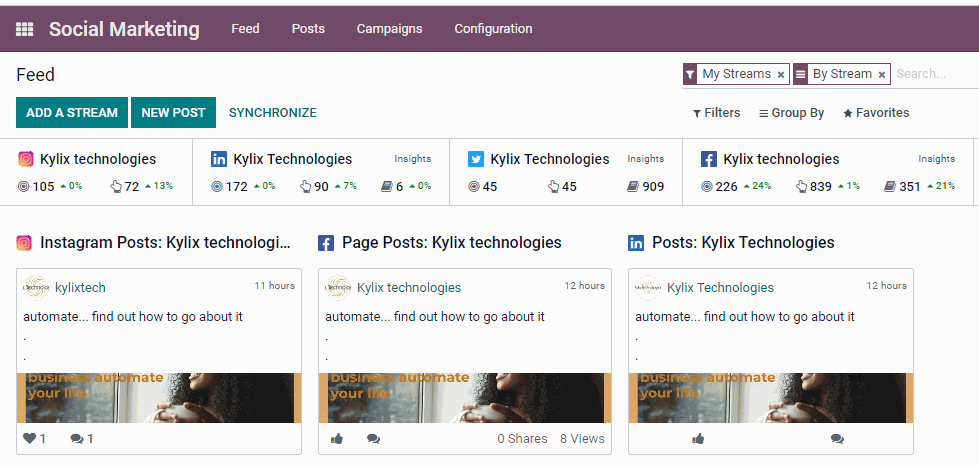The height and width of the screenshot is (465, 979).
Task: Open comments on the kylixtech Instagram post
Action: [77, 439]
